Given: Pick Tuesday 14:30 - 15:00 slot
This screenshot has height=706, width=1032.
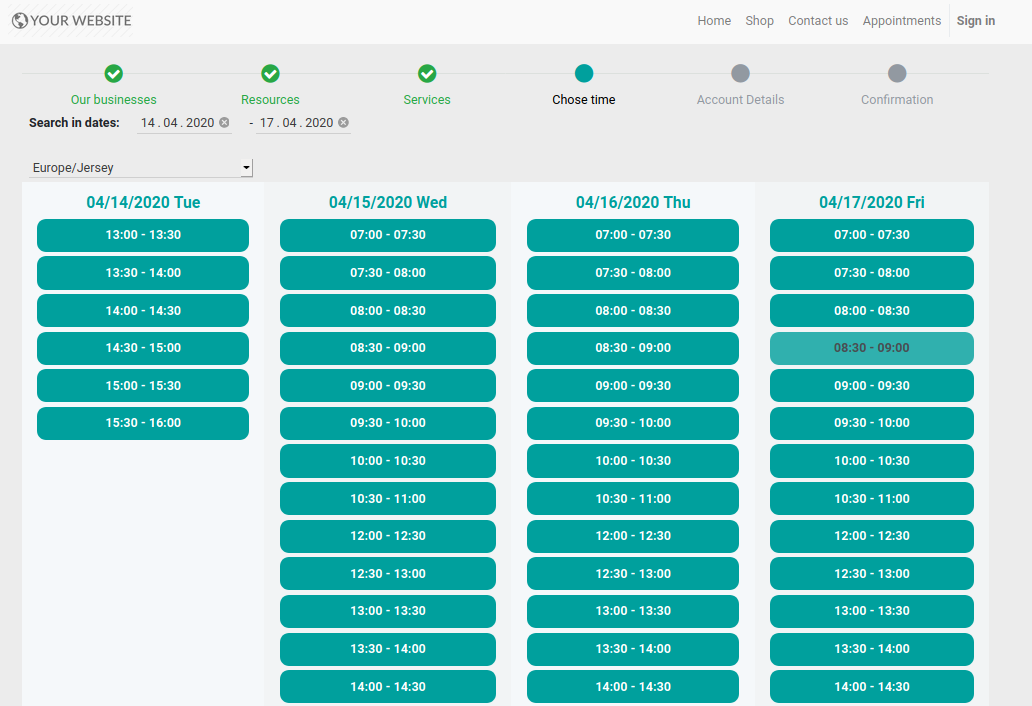Looking at the screenshot, I should tap(143, 348).
